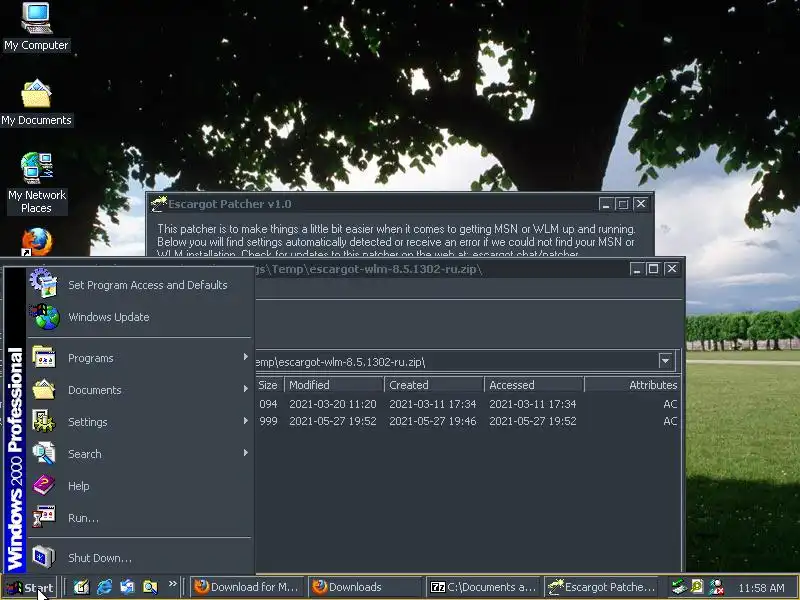The height and width of the screenshot is (600, 800).
Task: Click the 7-Zip address path field
Action: (456, 362)
